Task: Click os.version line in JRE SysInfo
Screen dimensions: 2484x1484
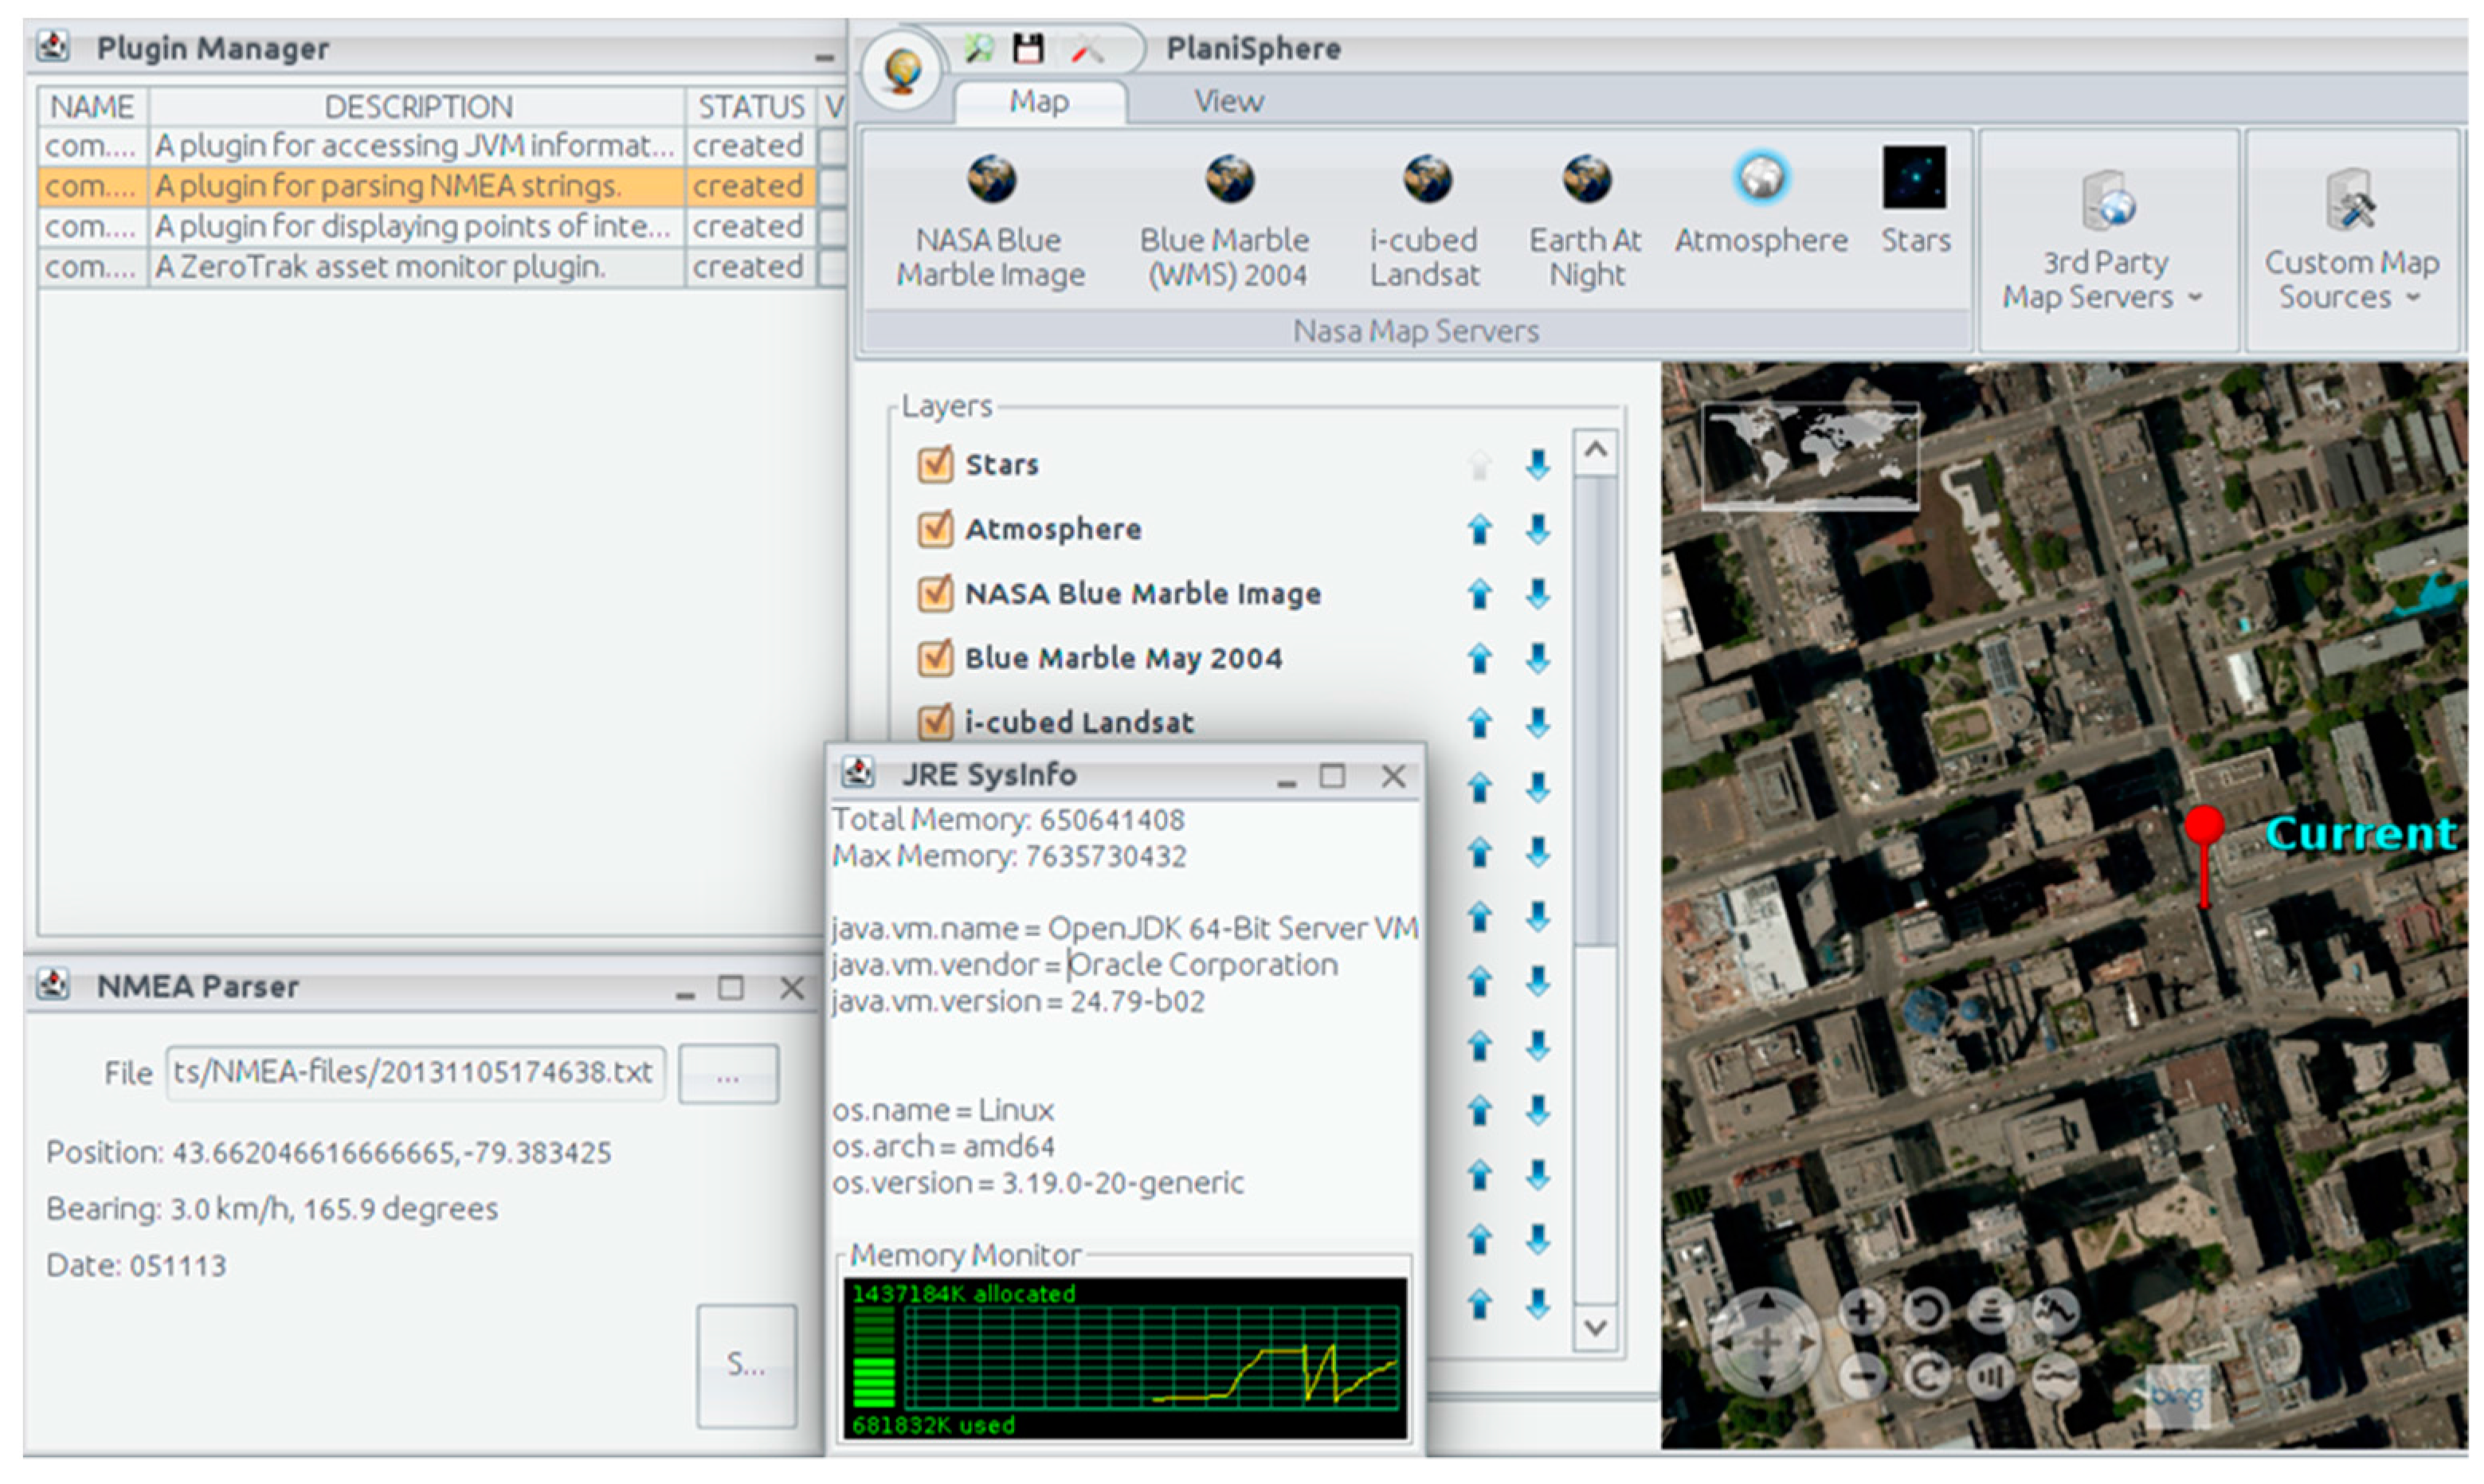Action: point(1038,1183)
